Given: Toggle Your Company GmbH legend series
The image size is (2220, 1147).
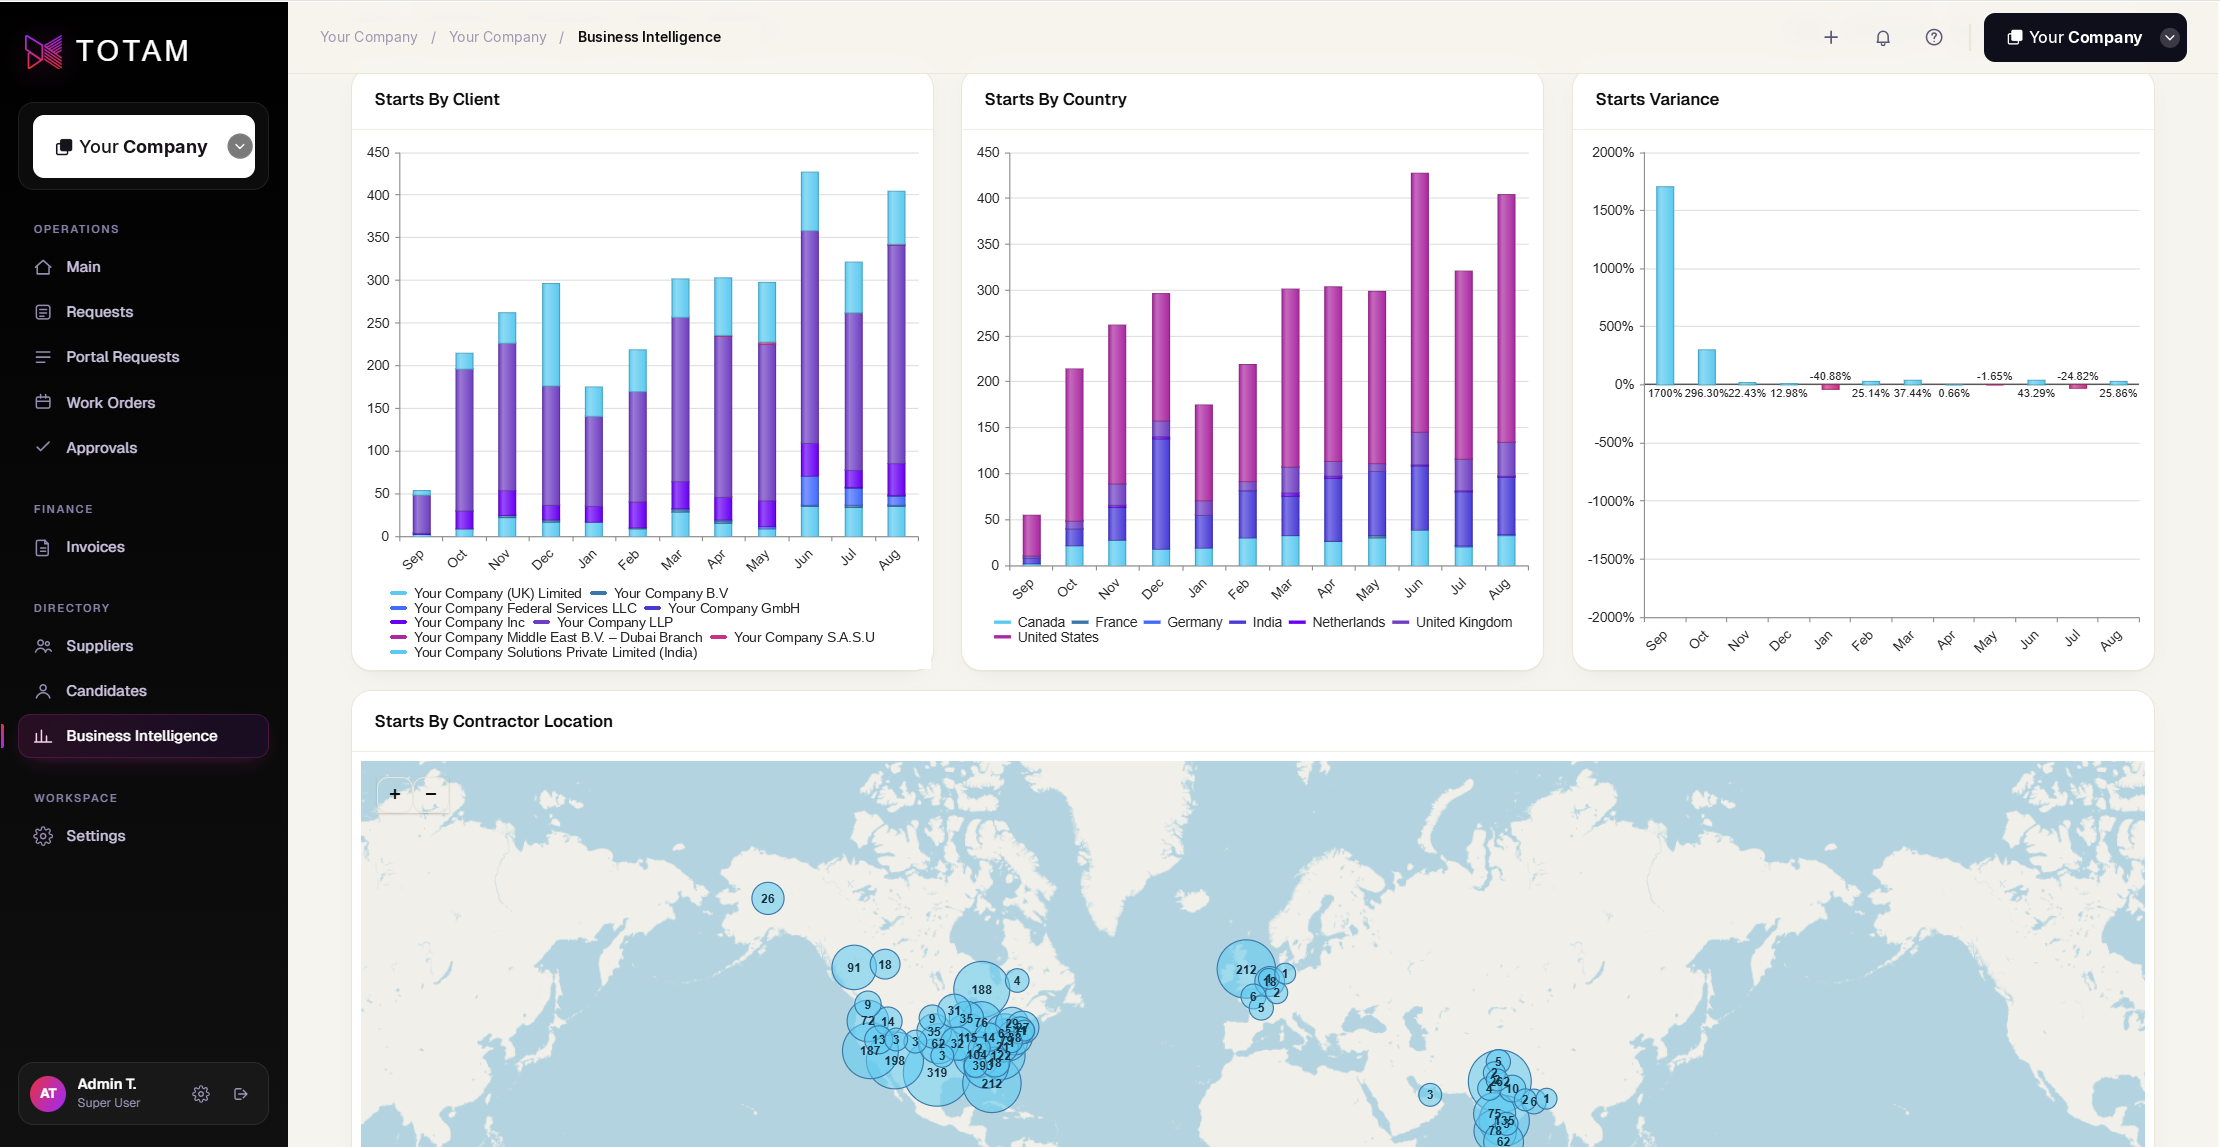Looking at the screenshot, I should 722,608.
